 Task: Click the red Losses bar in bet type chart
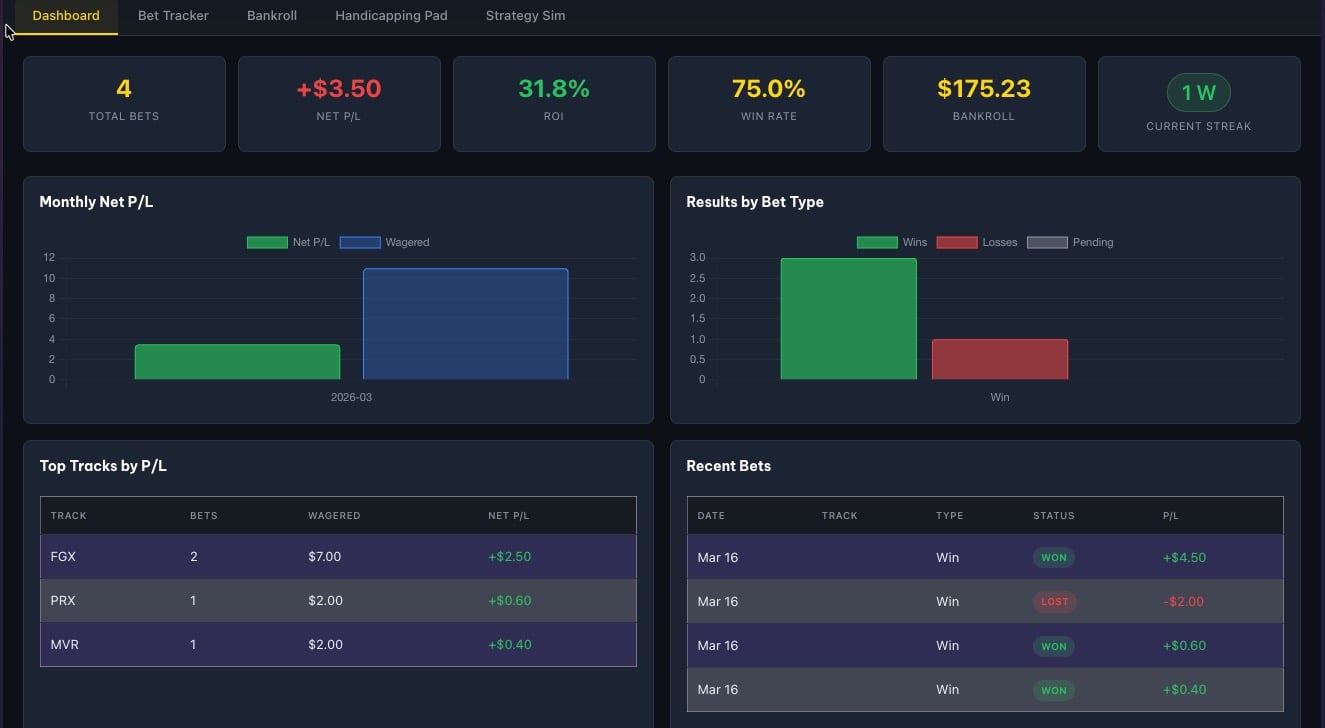click(999, 360)
